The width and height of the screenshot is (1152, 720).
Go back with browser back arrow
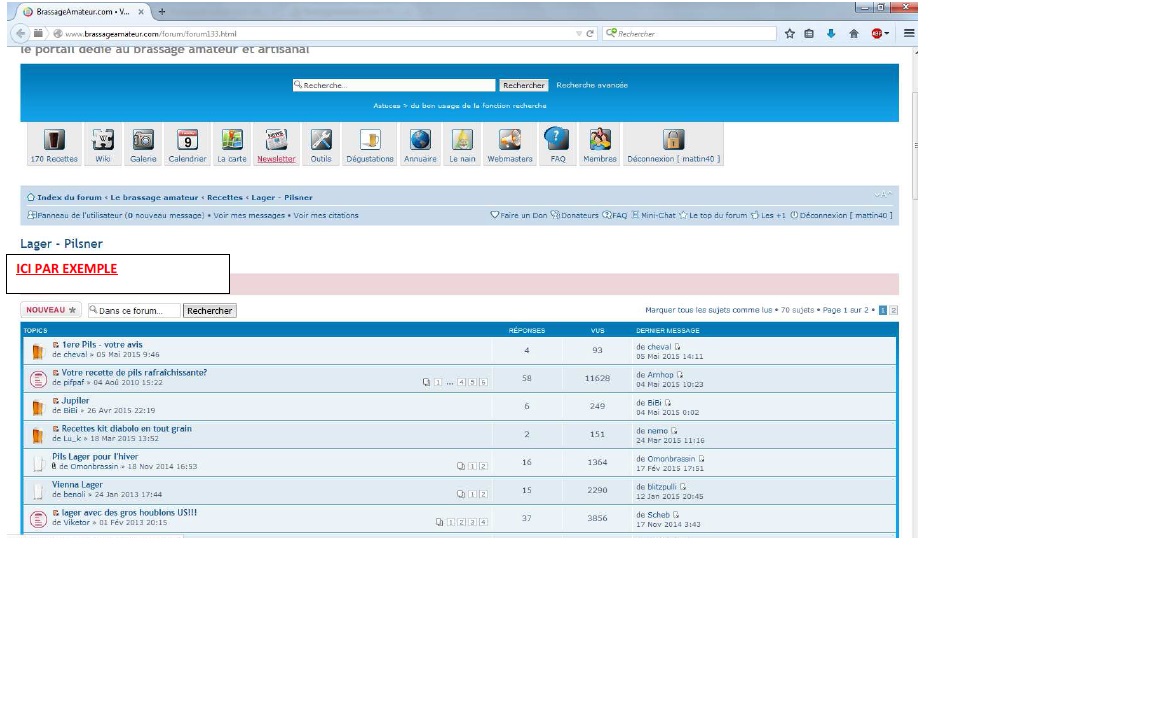(21, 33)
